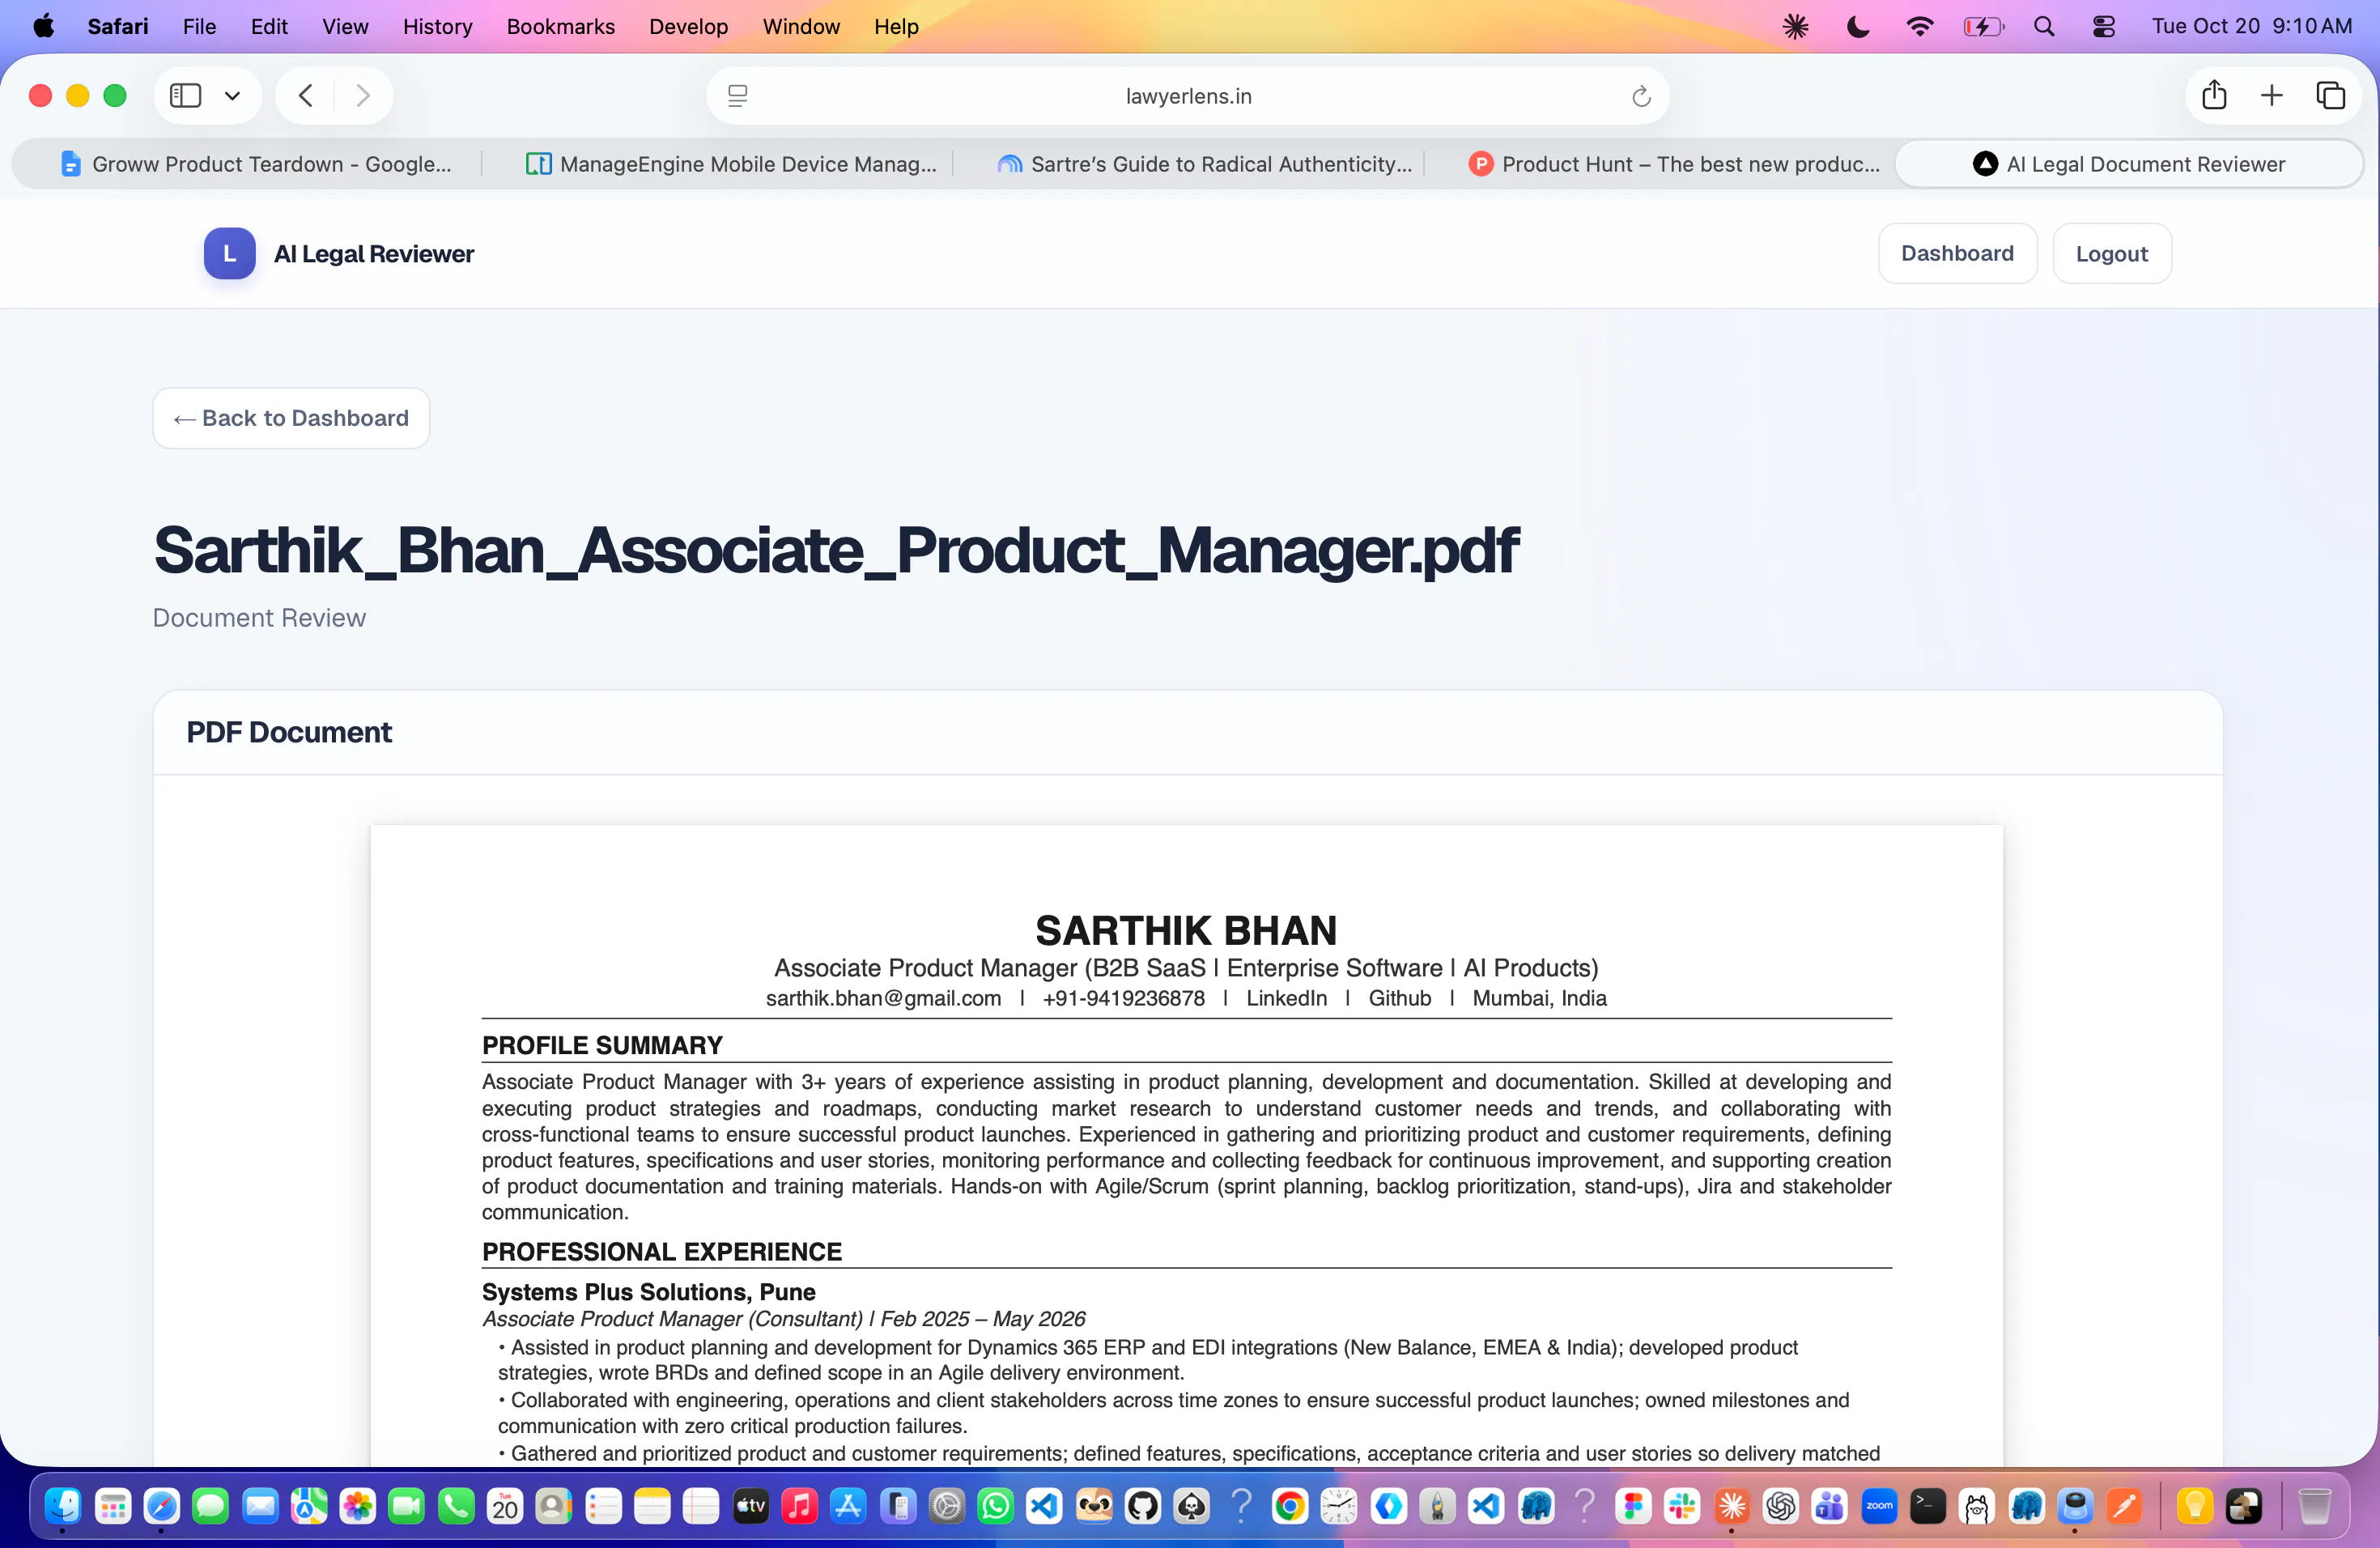
Task: Toggle Focus mode moon icon
Action: (1857, 26)
